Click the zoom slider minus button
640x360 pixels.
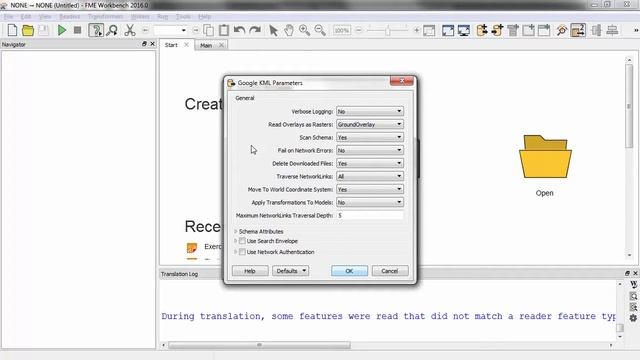[x=359, y=30]
